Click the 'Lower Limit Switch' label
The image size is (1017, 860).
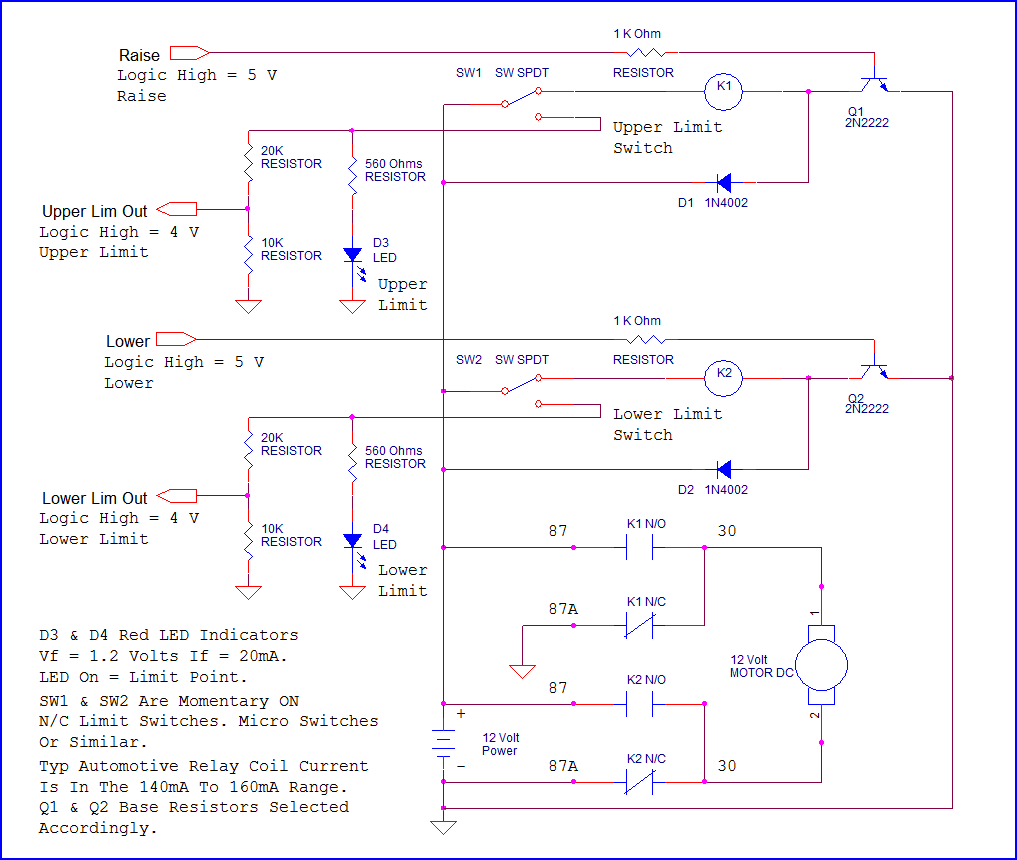coord(667,424)
